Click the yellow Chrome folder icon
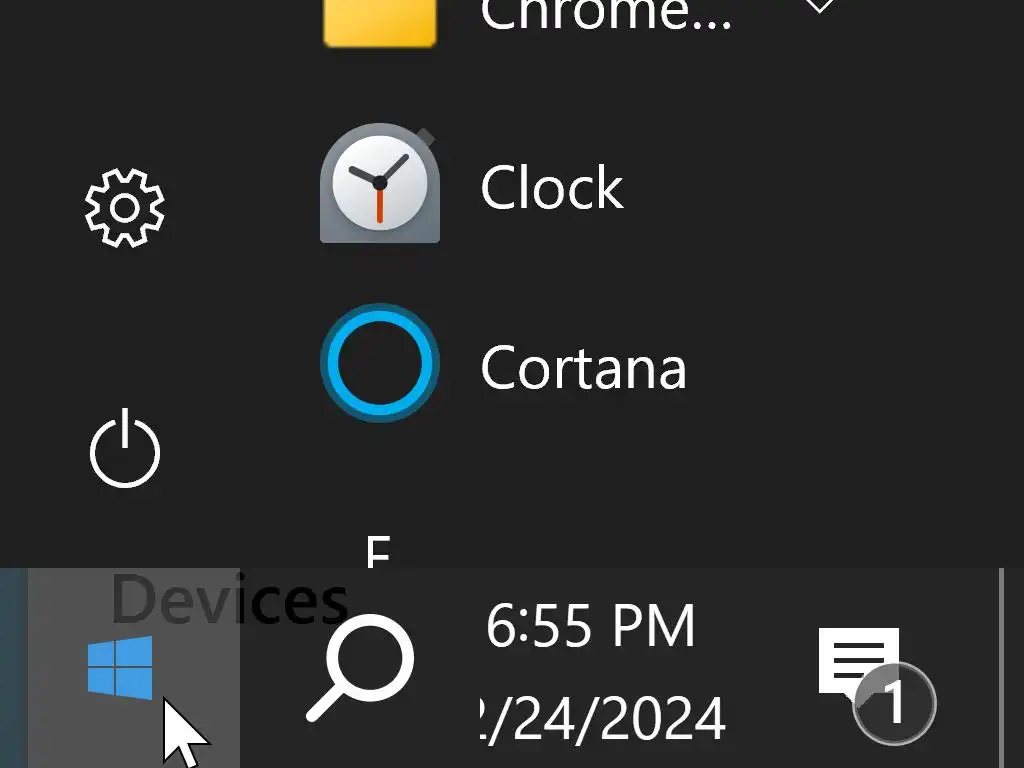Viewport: 1024px width, 768px height. point(379,22)
